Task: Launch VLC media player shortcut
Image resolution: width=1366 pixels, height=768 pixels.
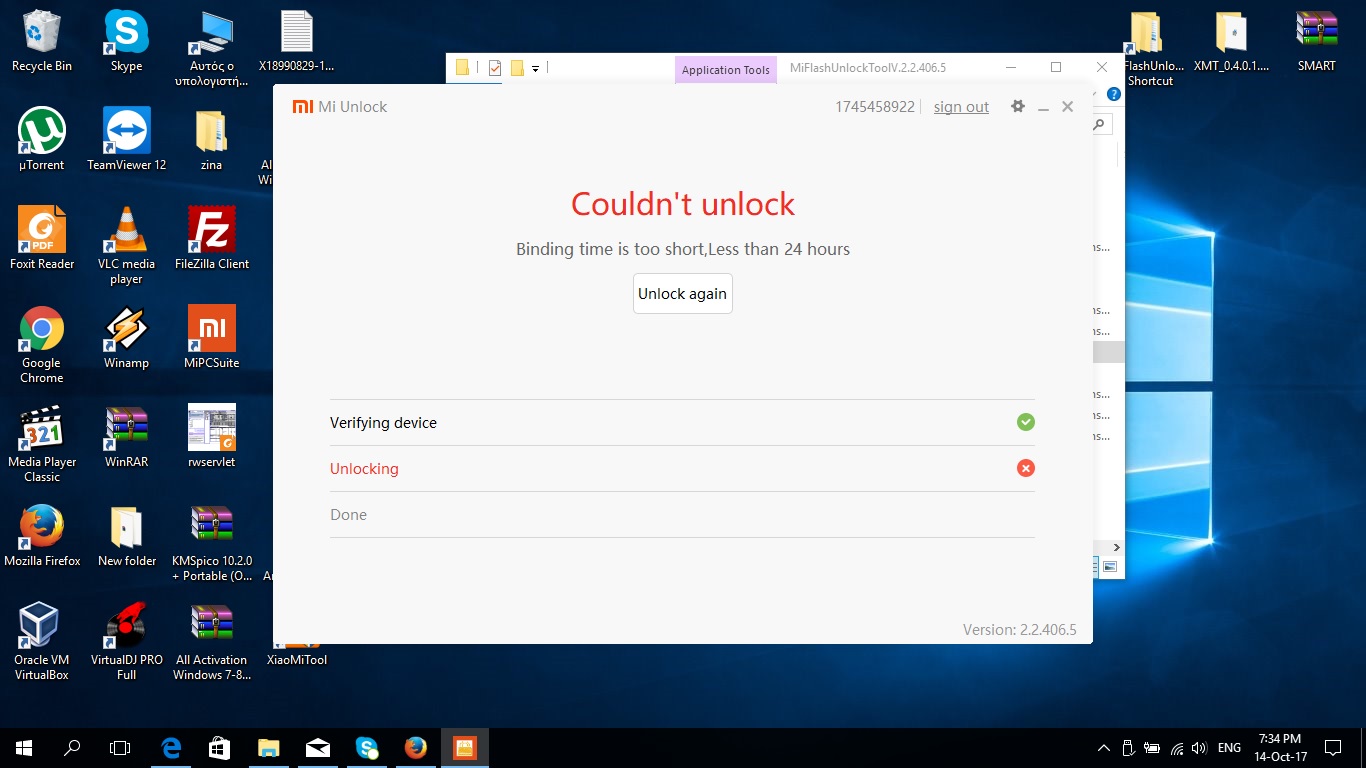Action: coord(126,237)
